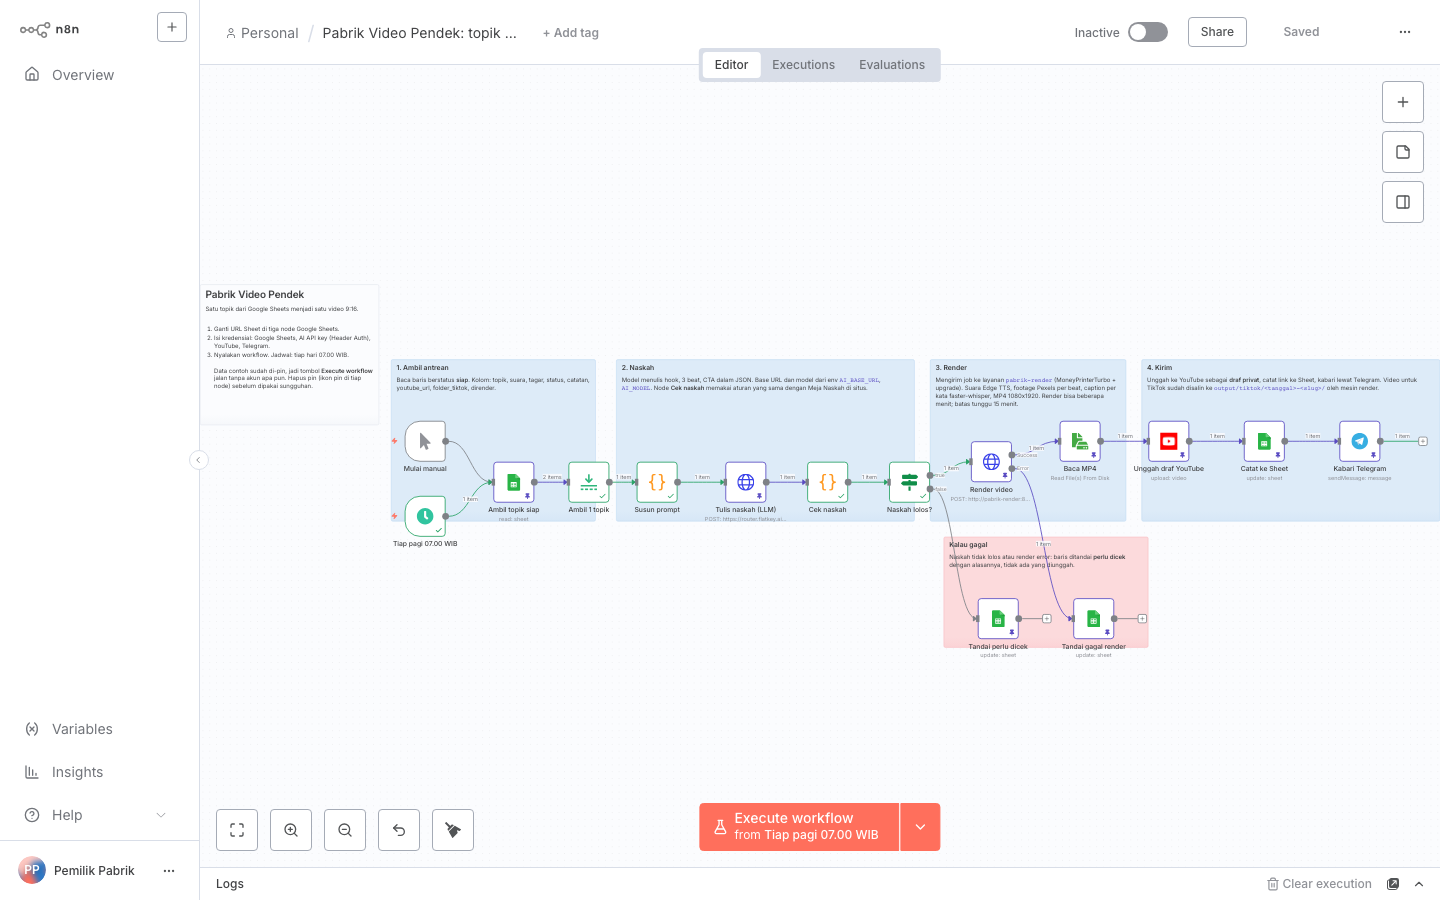1440x900 pixels.
Task: Click the Share button
Action: [x=1217, y=32]
